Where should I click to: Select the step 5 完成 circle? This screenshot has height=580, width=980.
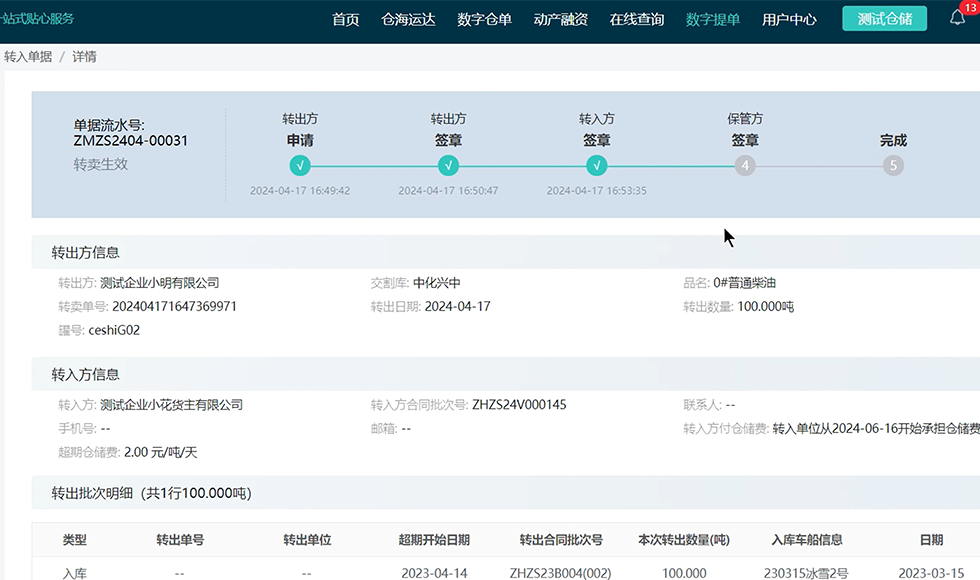[x=893, y=166]
